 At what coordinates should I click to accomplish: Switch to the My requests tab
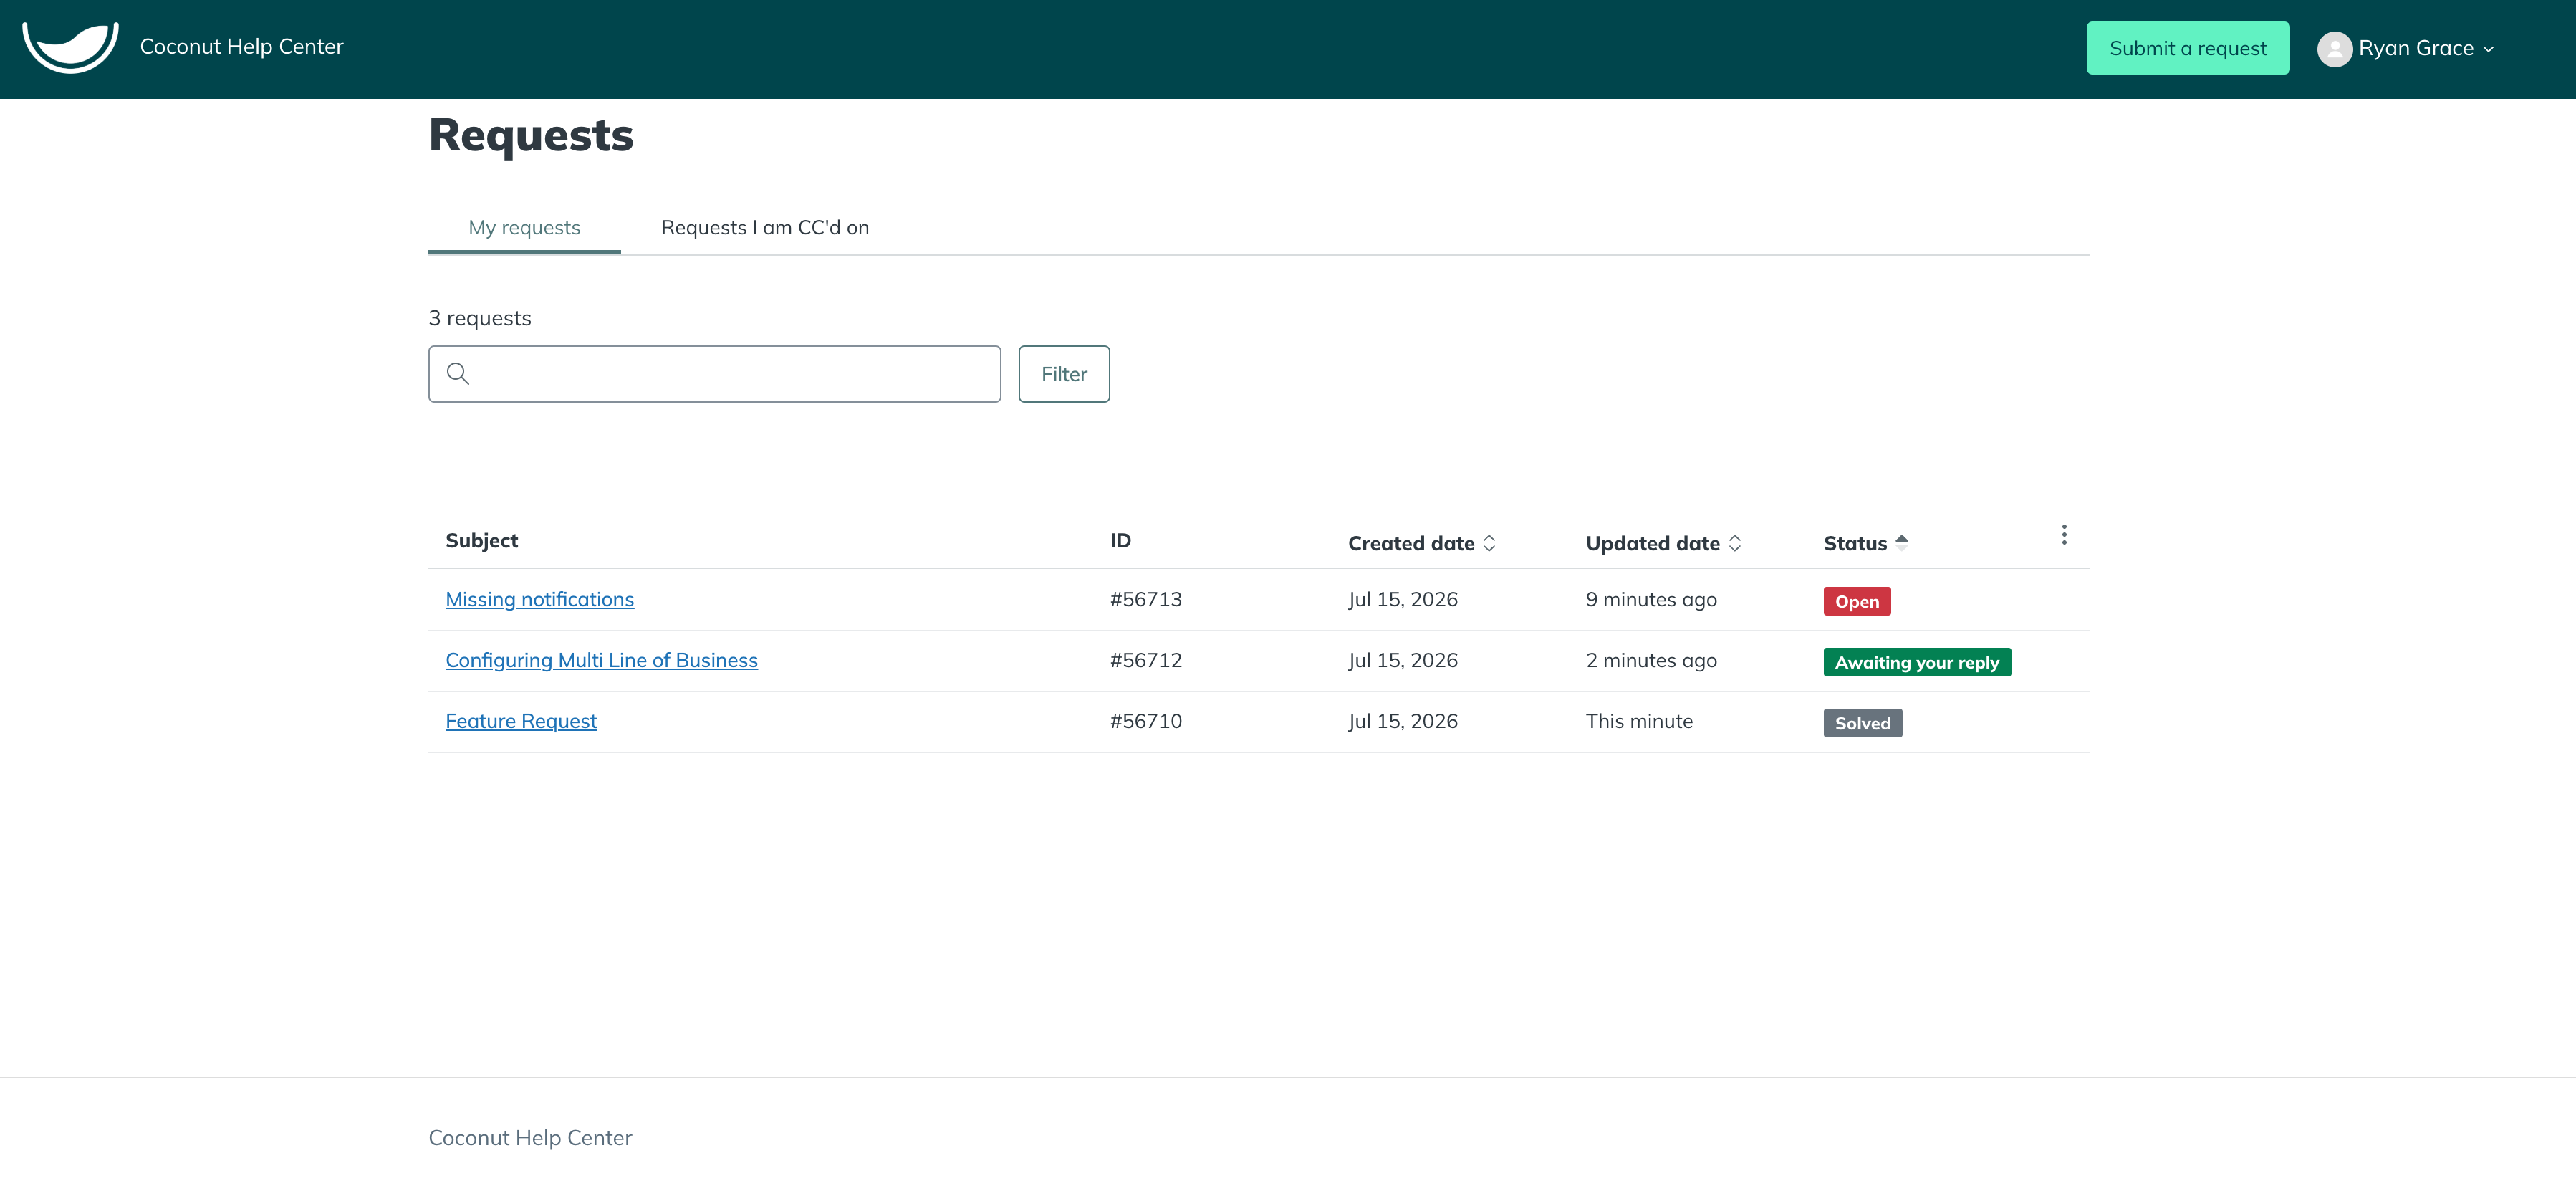point(524,228)
